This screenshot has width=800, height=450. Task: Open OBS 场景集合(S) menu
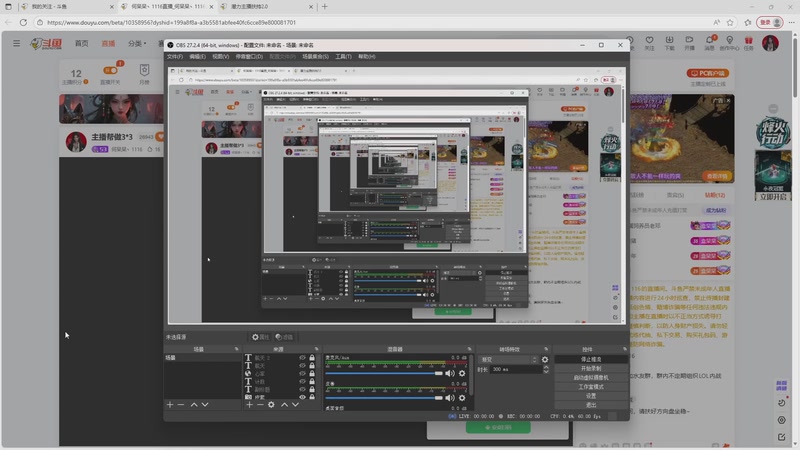315,57
